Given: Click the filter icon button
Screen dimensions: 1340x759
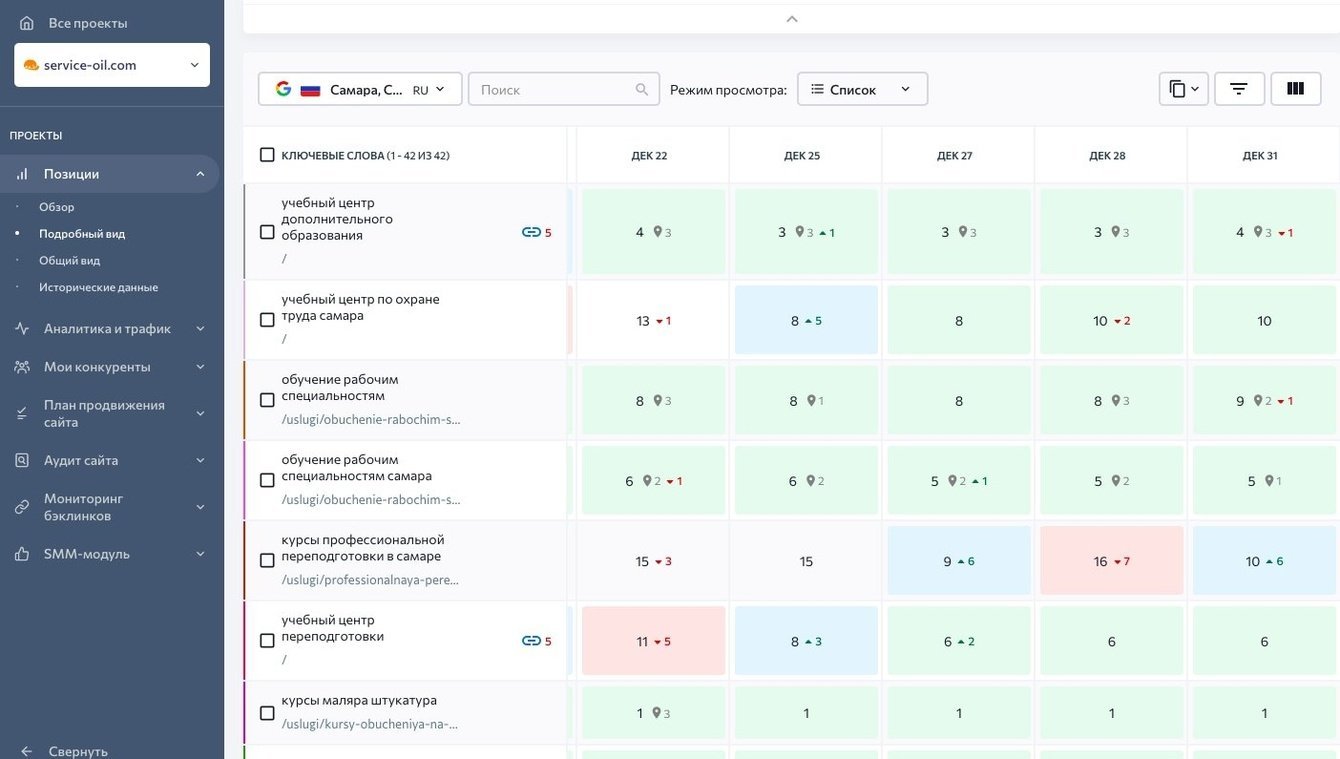Looking at the screenshot, I should [1239, 89].
